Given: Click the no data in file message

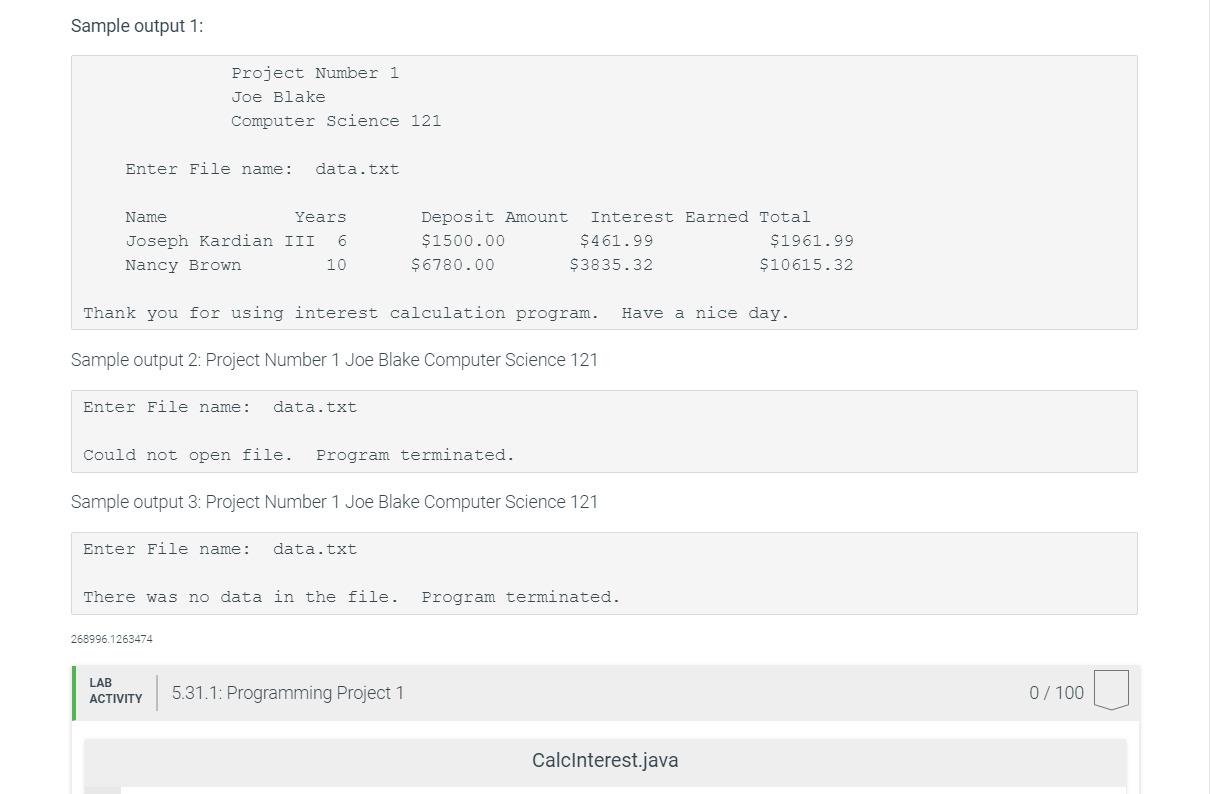Looking at the screenshot, I should click(x=351, y=596).
